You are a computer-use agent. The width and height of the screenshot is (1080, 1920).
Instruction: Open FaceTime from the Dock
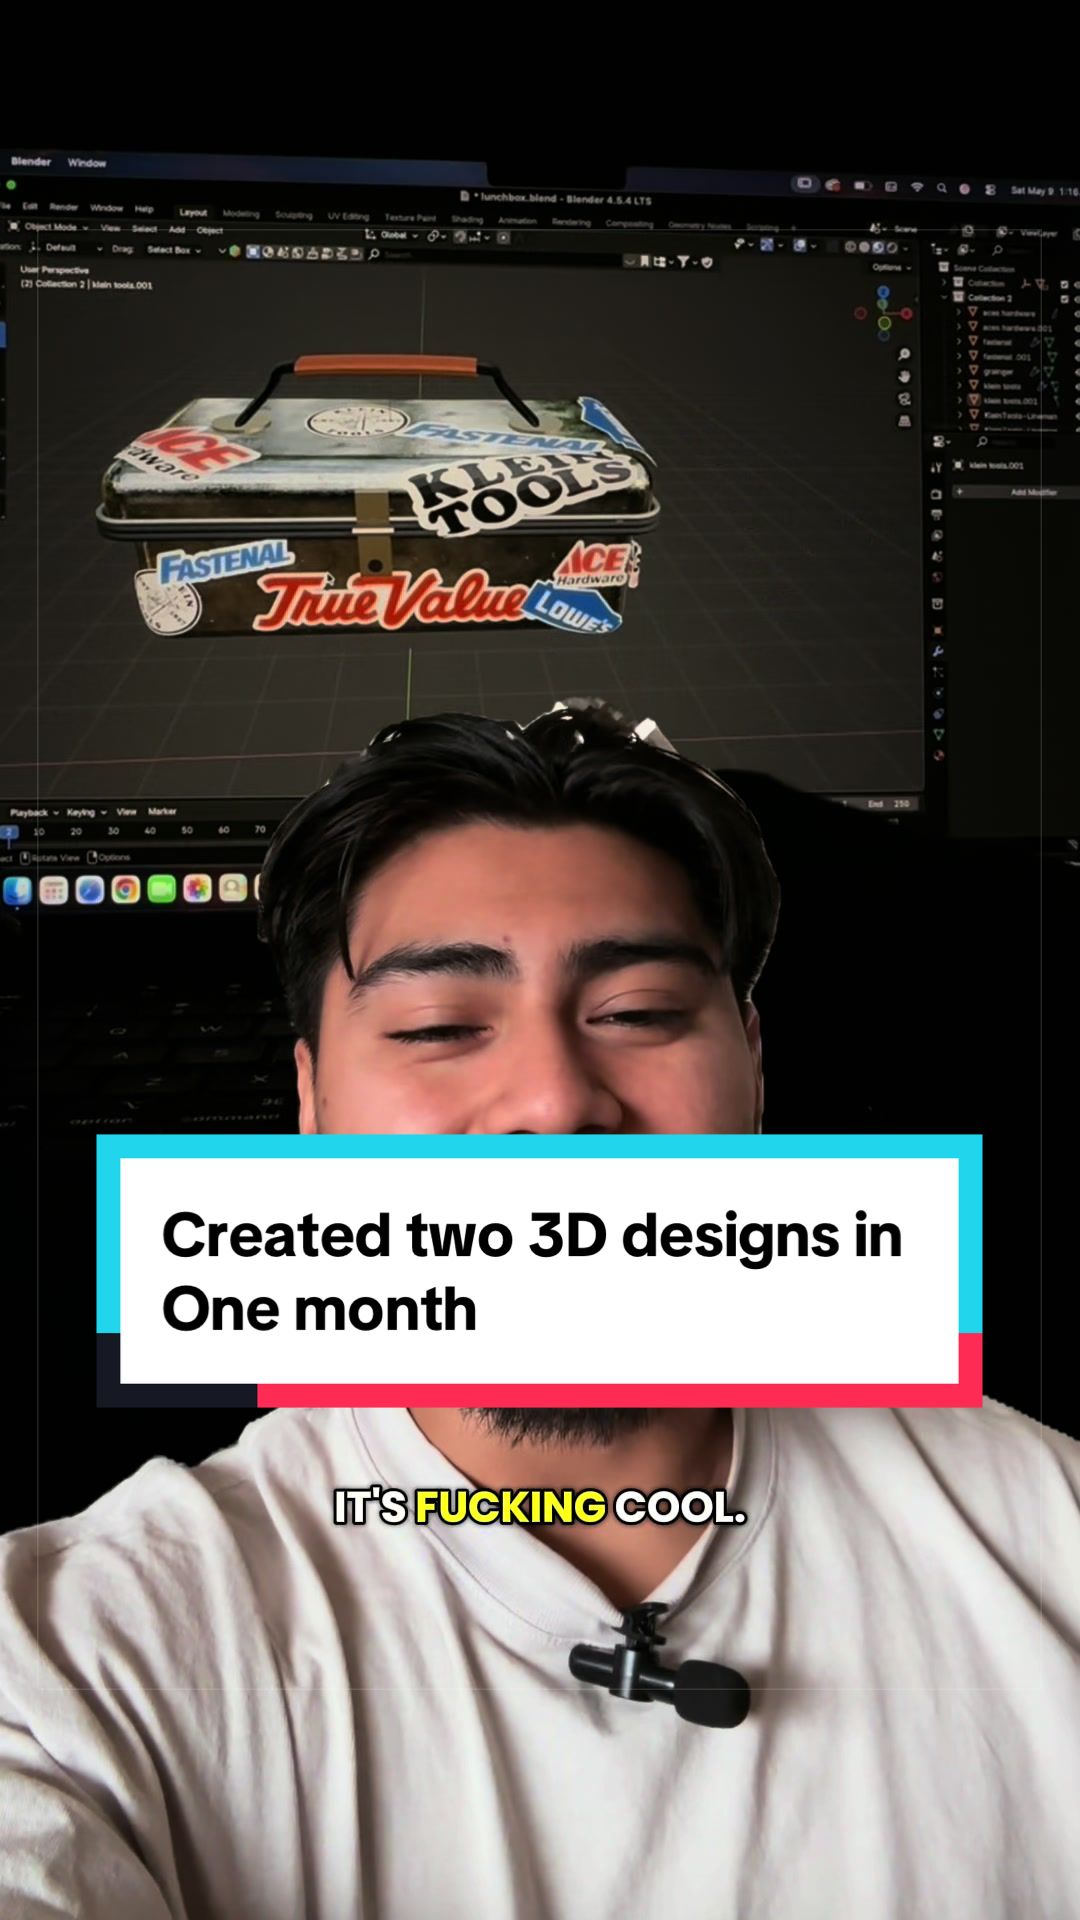(x=162, y=889)
